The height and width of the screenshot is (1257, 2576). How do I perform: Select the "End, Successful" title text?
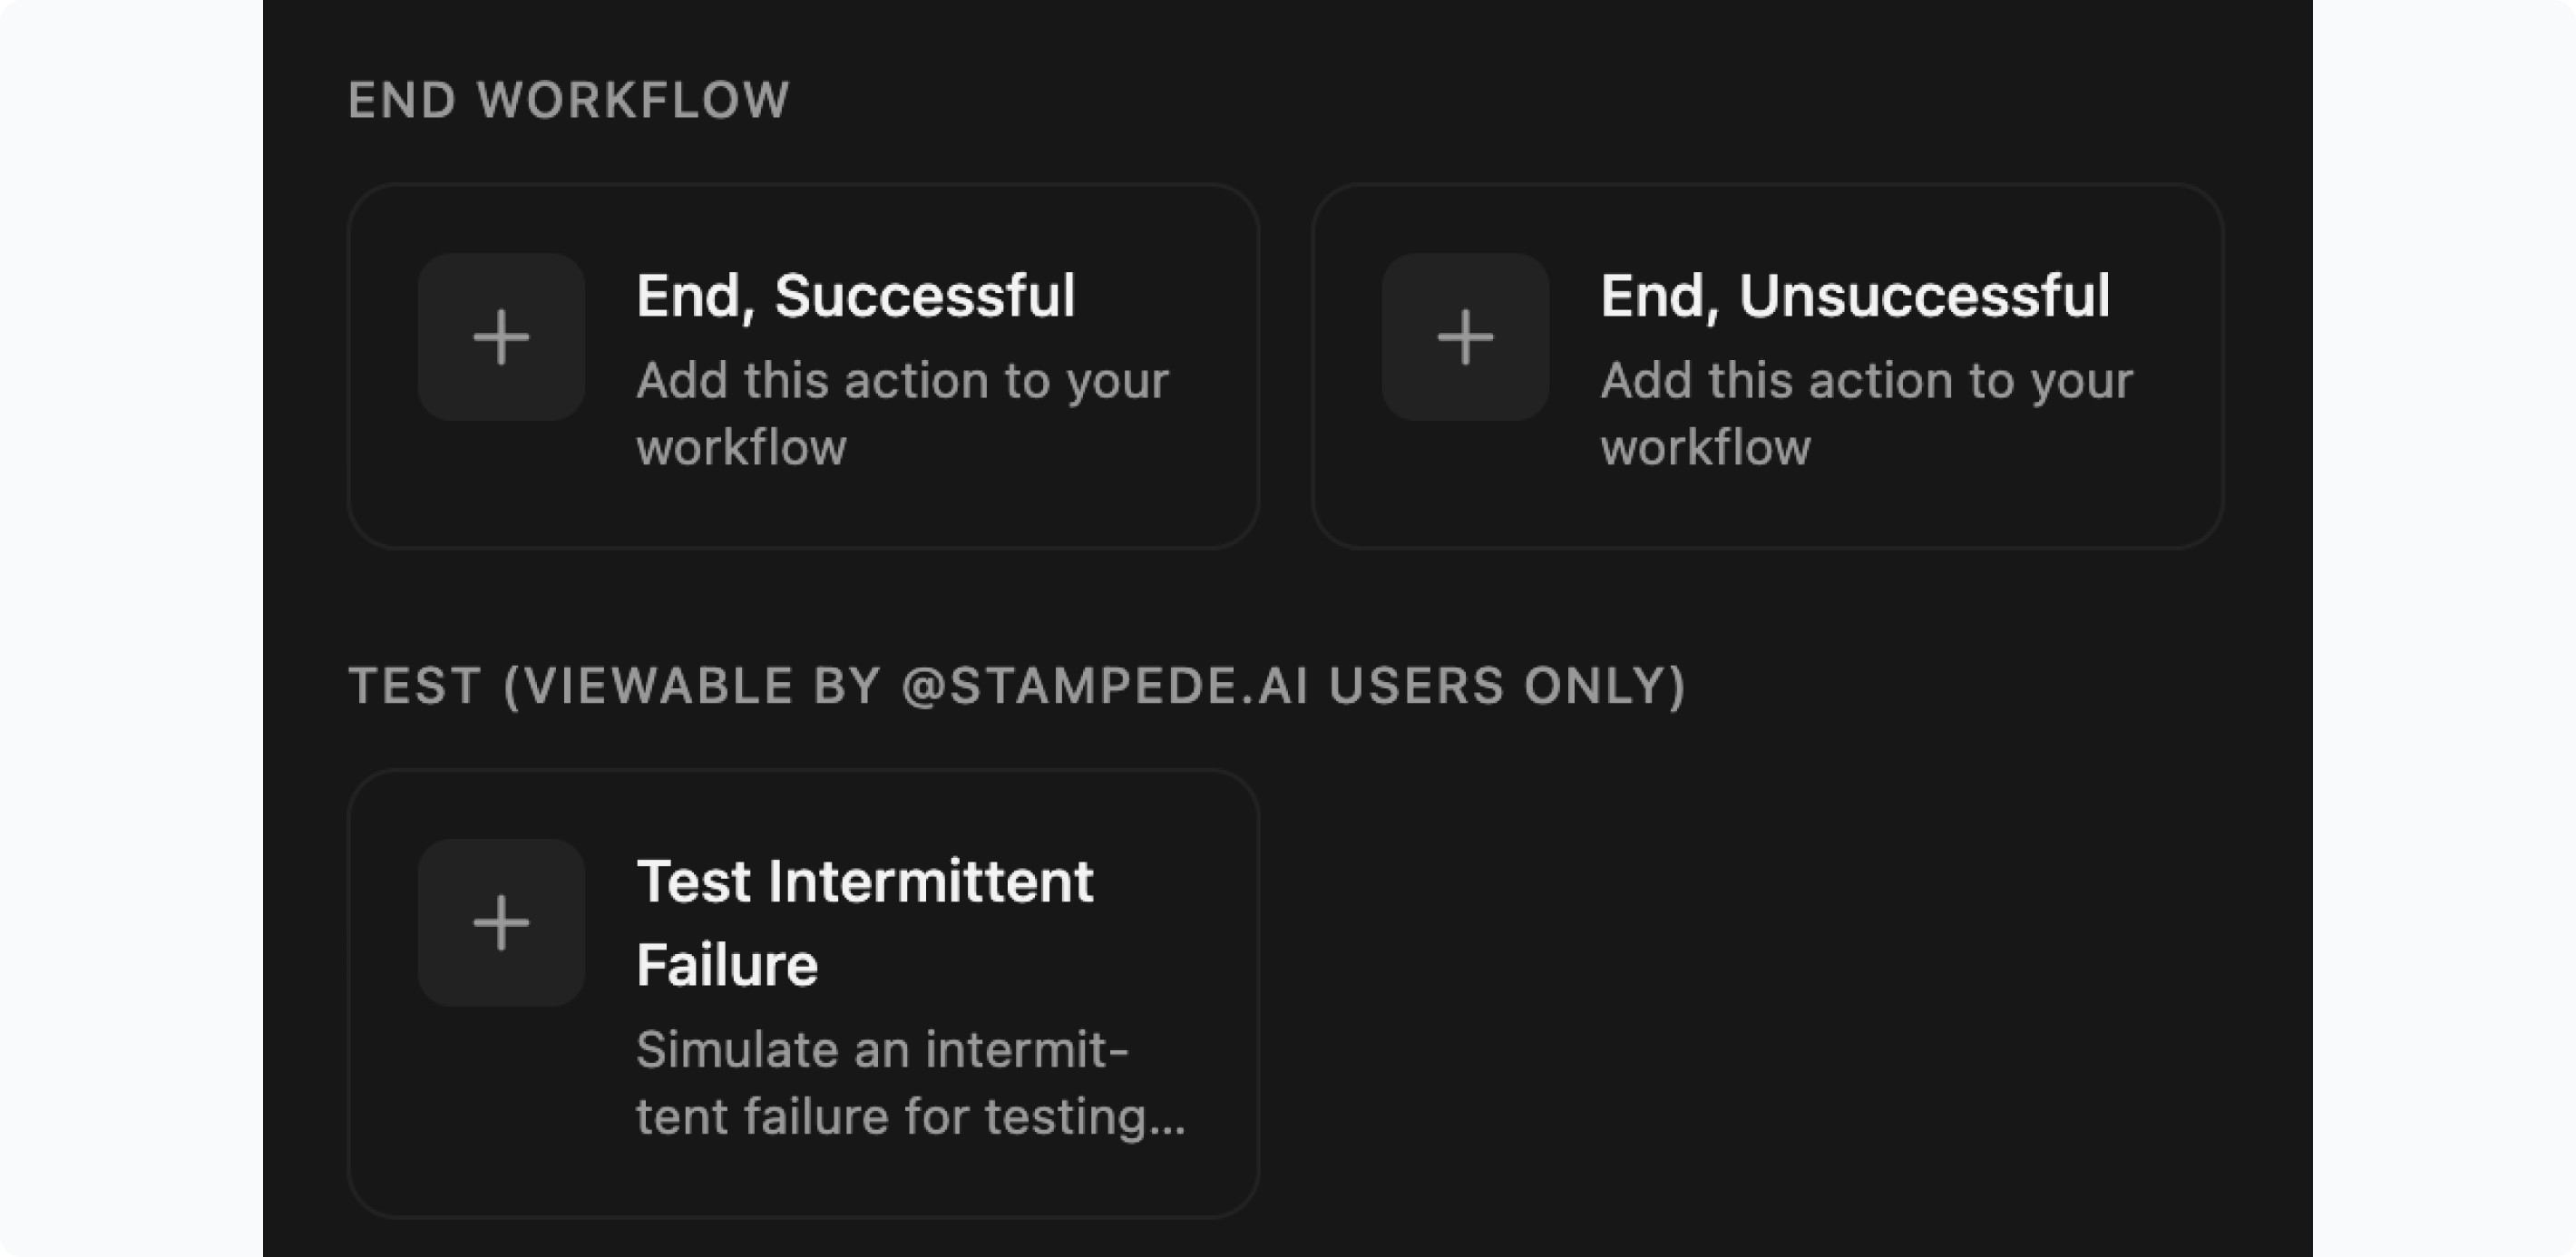pos(855,296)
